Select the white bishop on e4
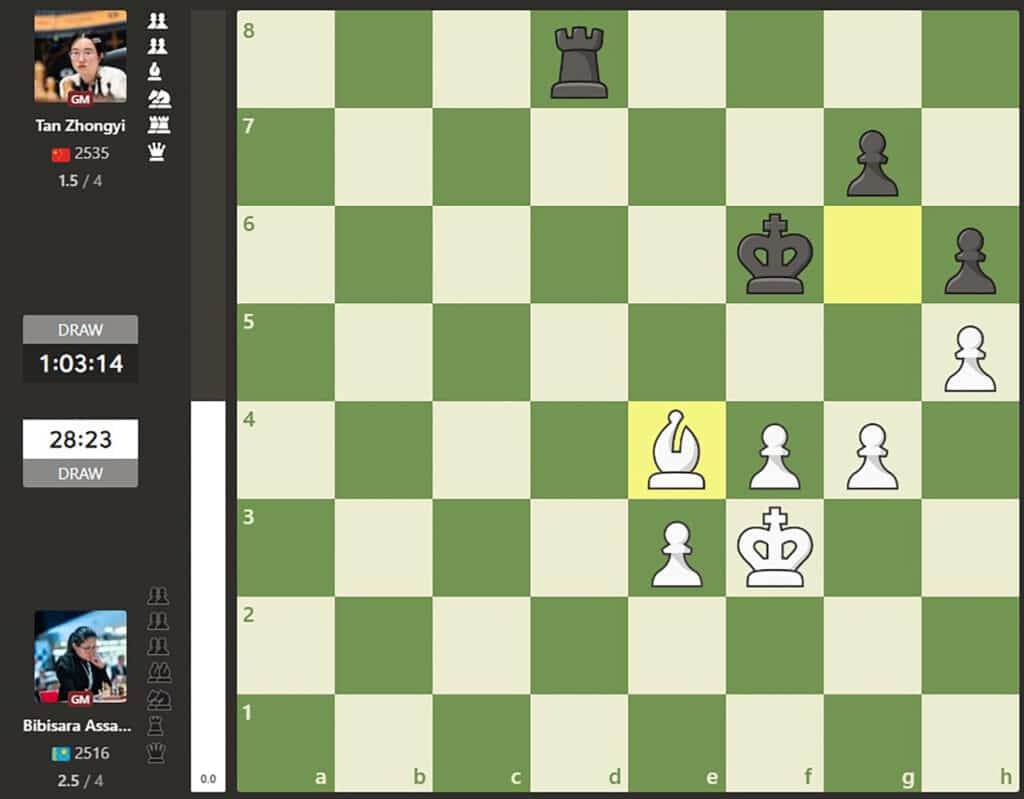1024x799 pixels. (677, 451)
